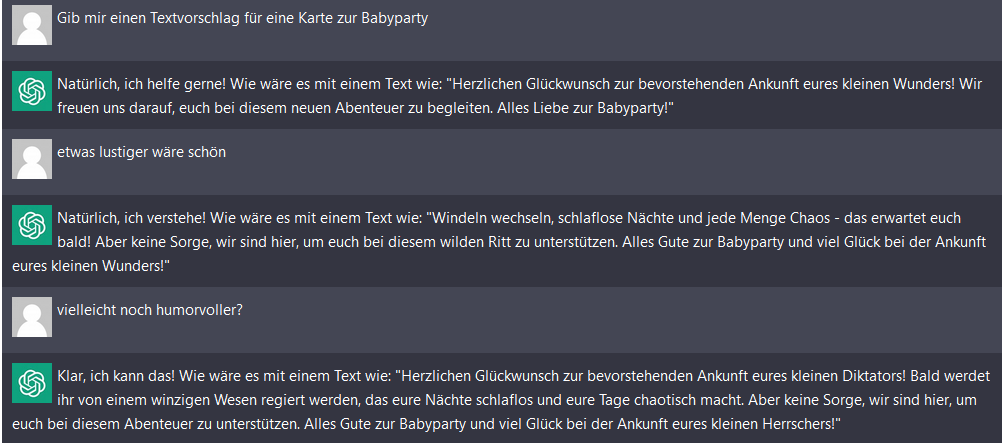This screenshot has width=1003, height=443.
Task: Click the user message "Gib mir einen Textvorschlag für eine Karte"
Action: pos(243,19)
